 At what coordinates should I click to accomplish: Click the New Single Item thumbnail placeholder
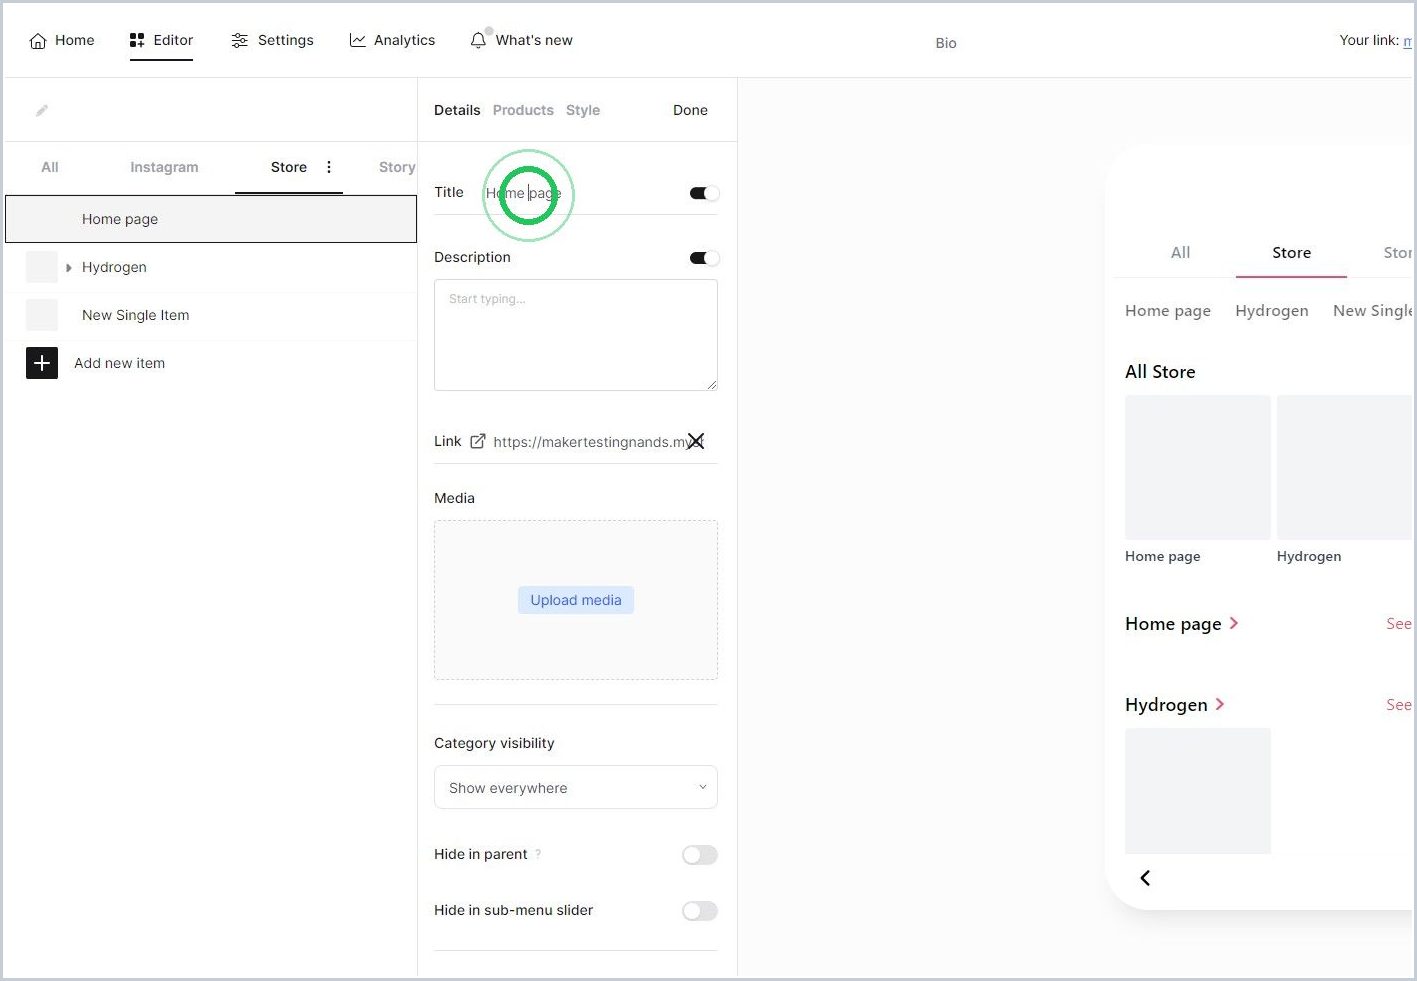pyautogui.click(x=42, y=315)
